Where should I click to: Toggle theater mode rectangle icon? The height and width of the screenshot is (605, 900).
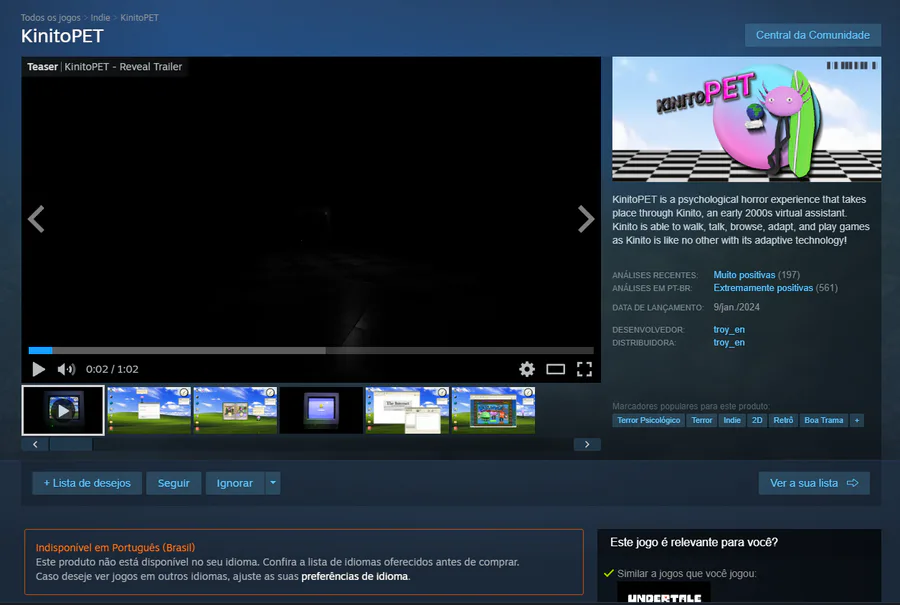pos(555,369)
